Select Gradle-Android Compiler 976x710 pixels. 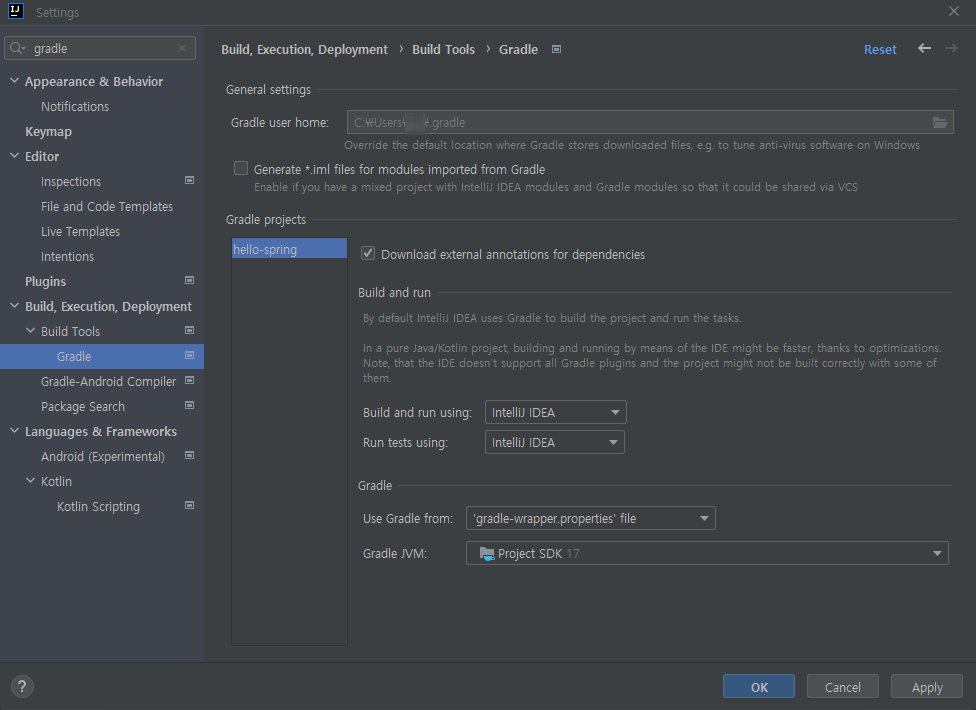(108, 381)
